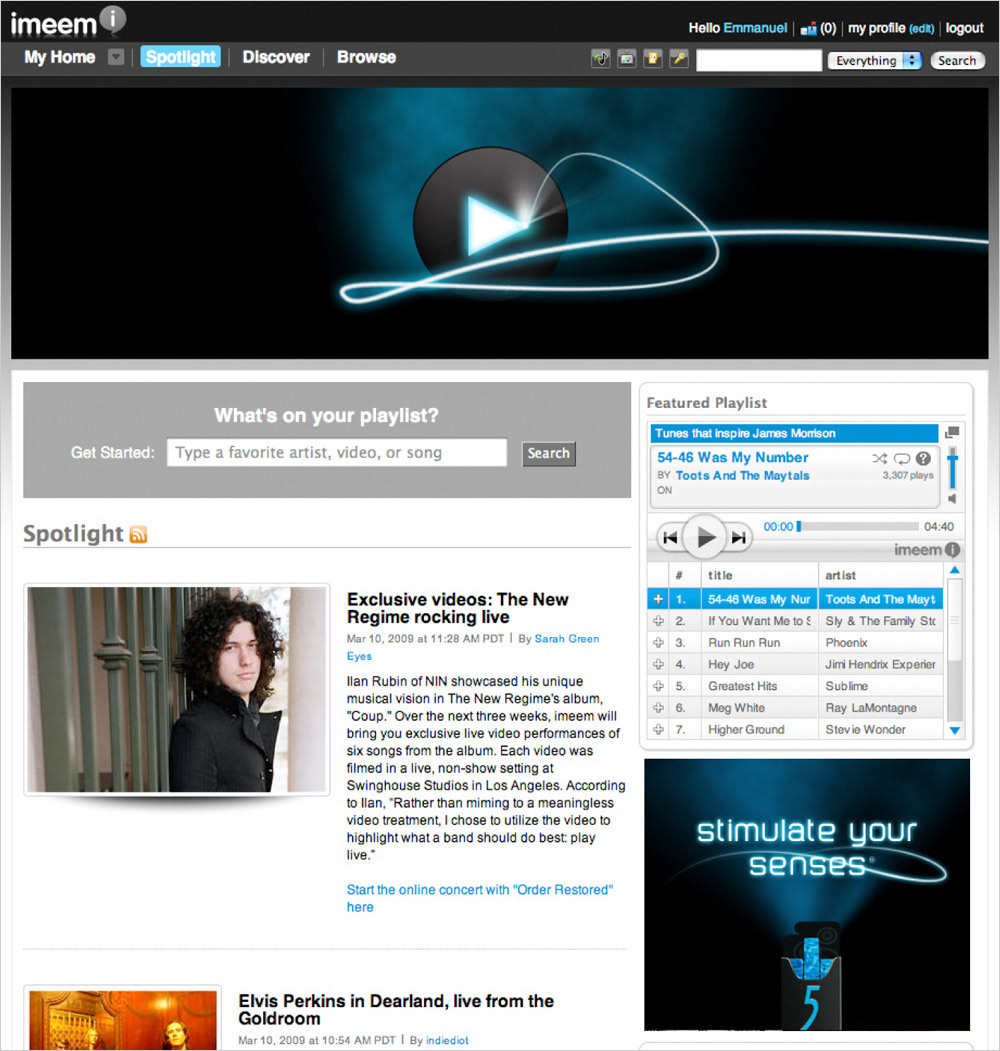1000x1051 pixels.
Task: Go to My Home tab
Action: coord(60,57)
